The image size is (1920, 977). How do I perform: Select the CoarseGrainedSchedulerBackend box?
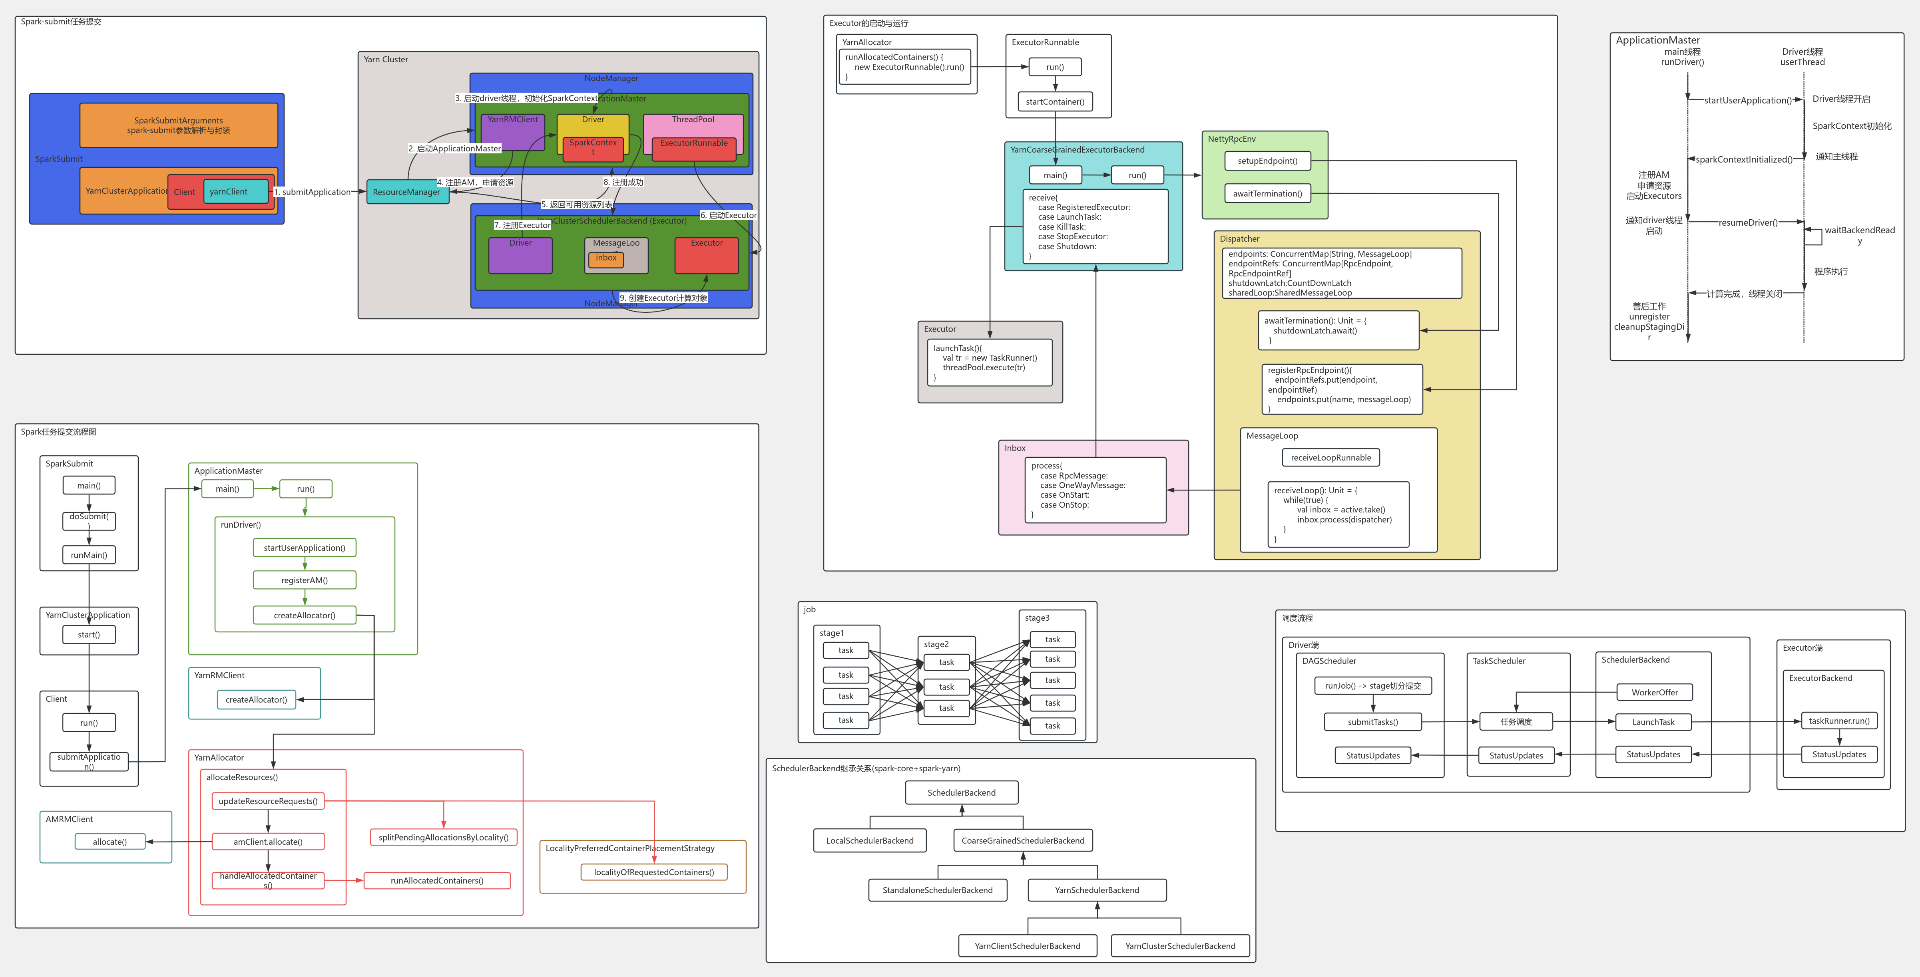coord(1022,841)
